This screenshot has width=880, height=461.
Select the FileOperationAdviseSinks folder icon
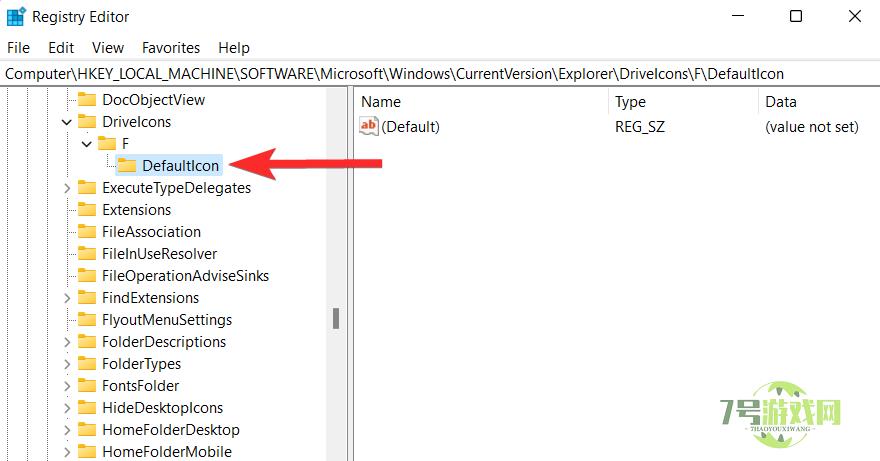87,275
